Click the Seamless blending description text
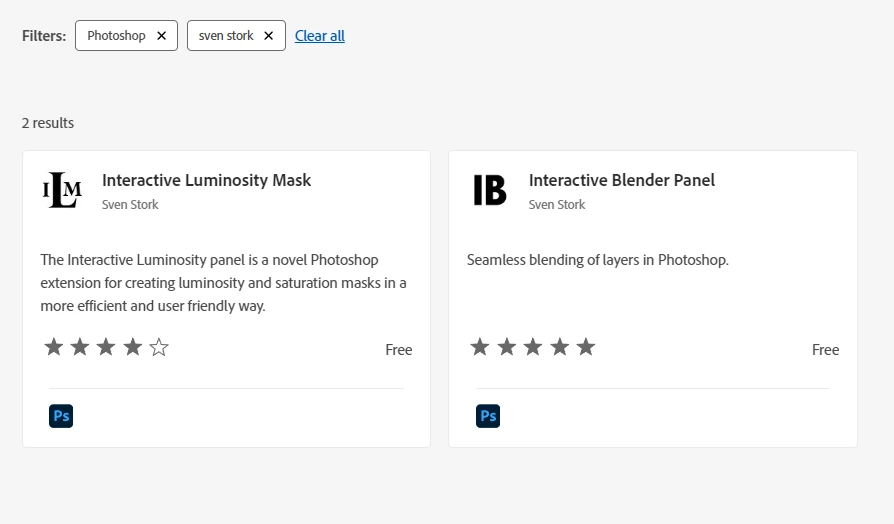 (x=598, y=260)
